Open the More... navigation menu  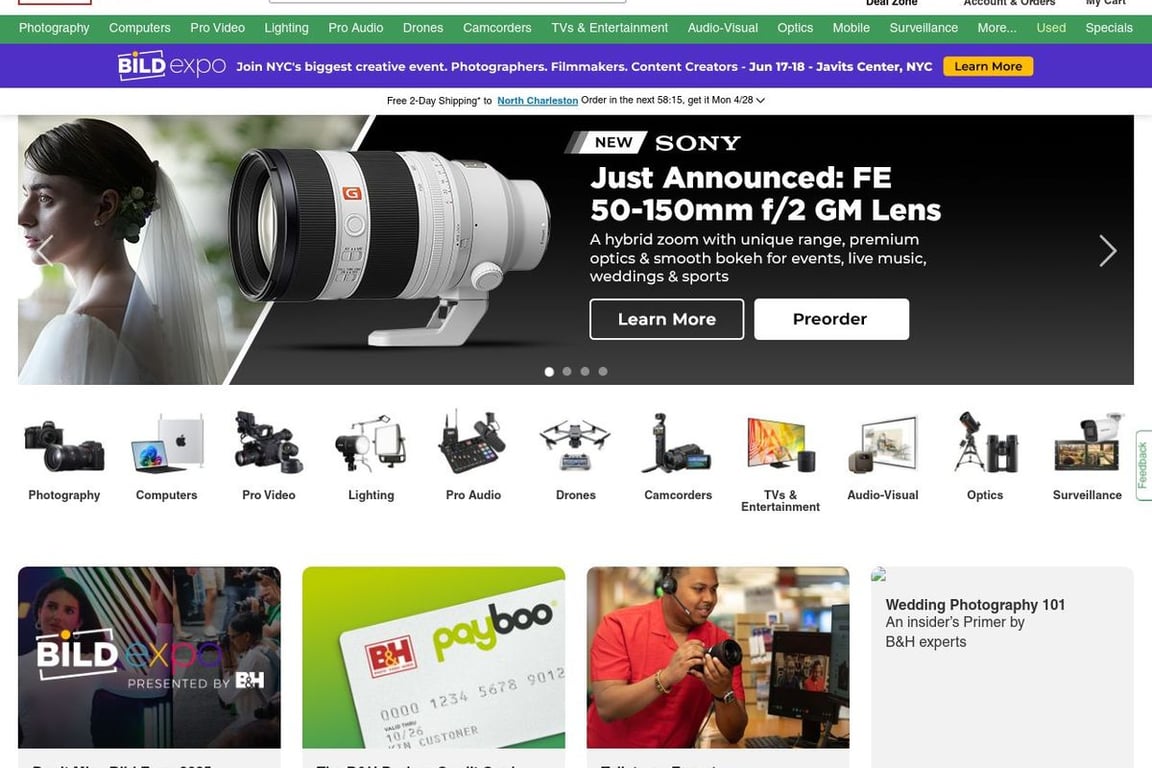pyautogui.click(x=997, y=28)
